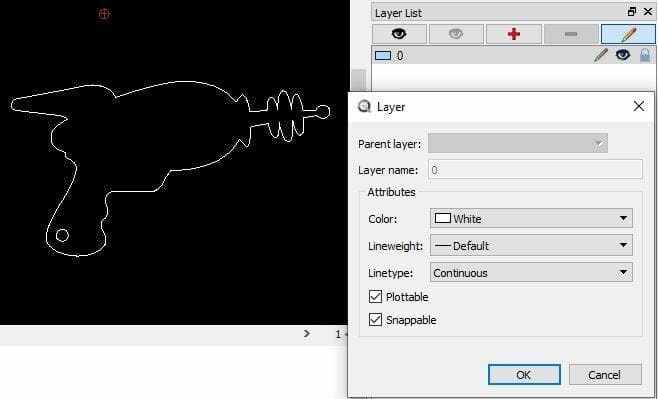Click OK in the Layer dialog
658x399 pixels.
tap(524, 375)
